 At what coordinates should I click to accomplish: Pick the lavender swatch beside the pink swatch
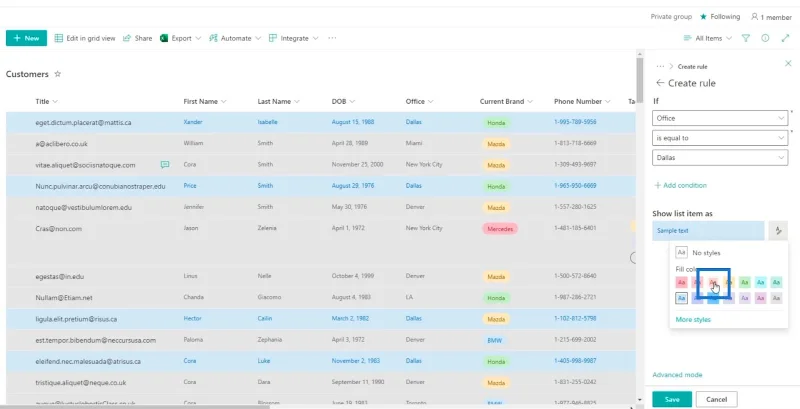(744, 298)
